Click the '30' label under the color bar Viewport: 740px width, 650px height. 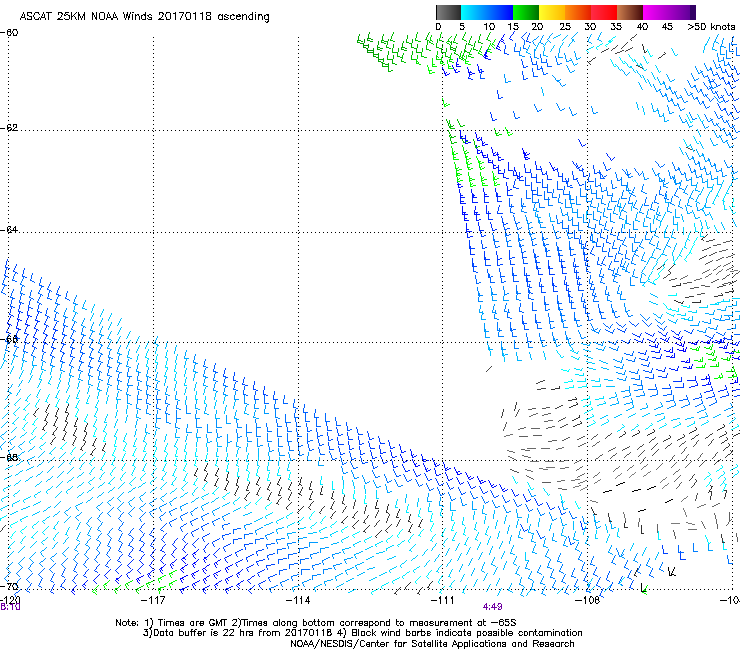click(590, 27)
